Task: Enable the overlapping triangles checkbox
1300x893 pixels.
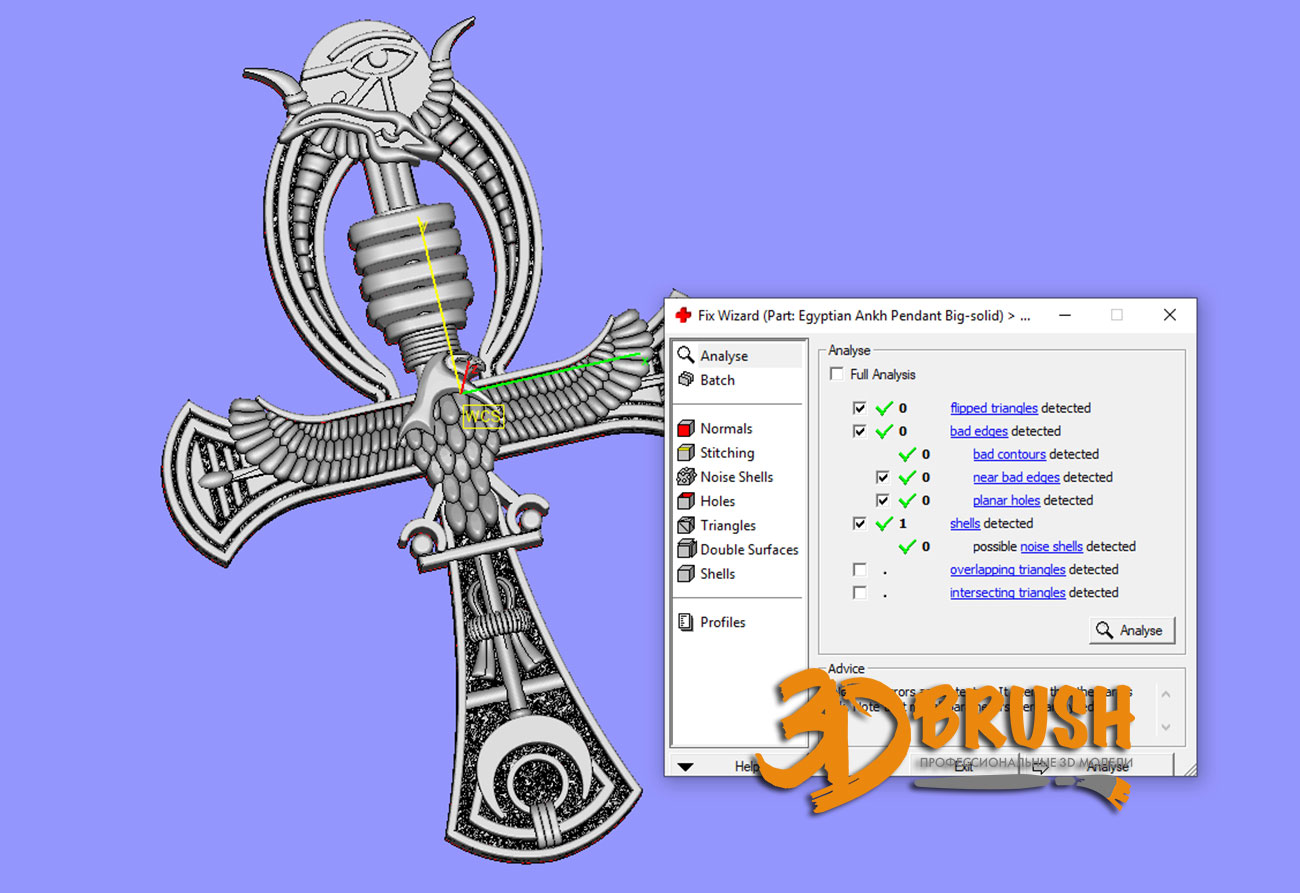Action: [x=860, y=569]
